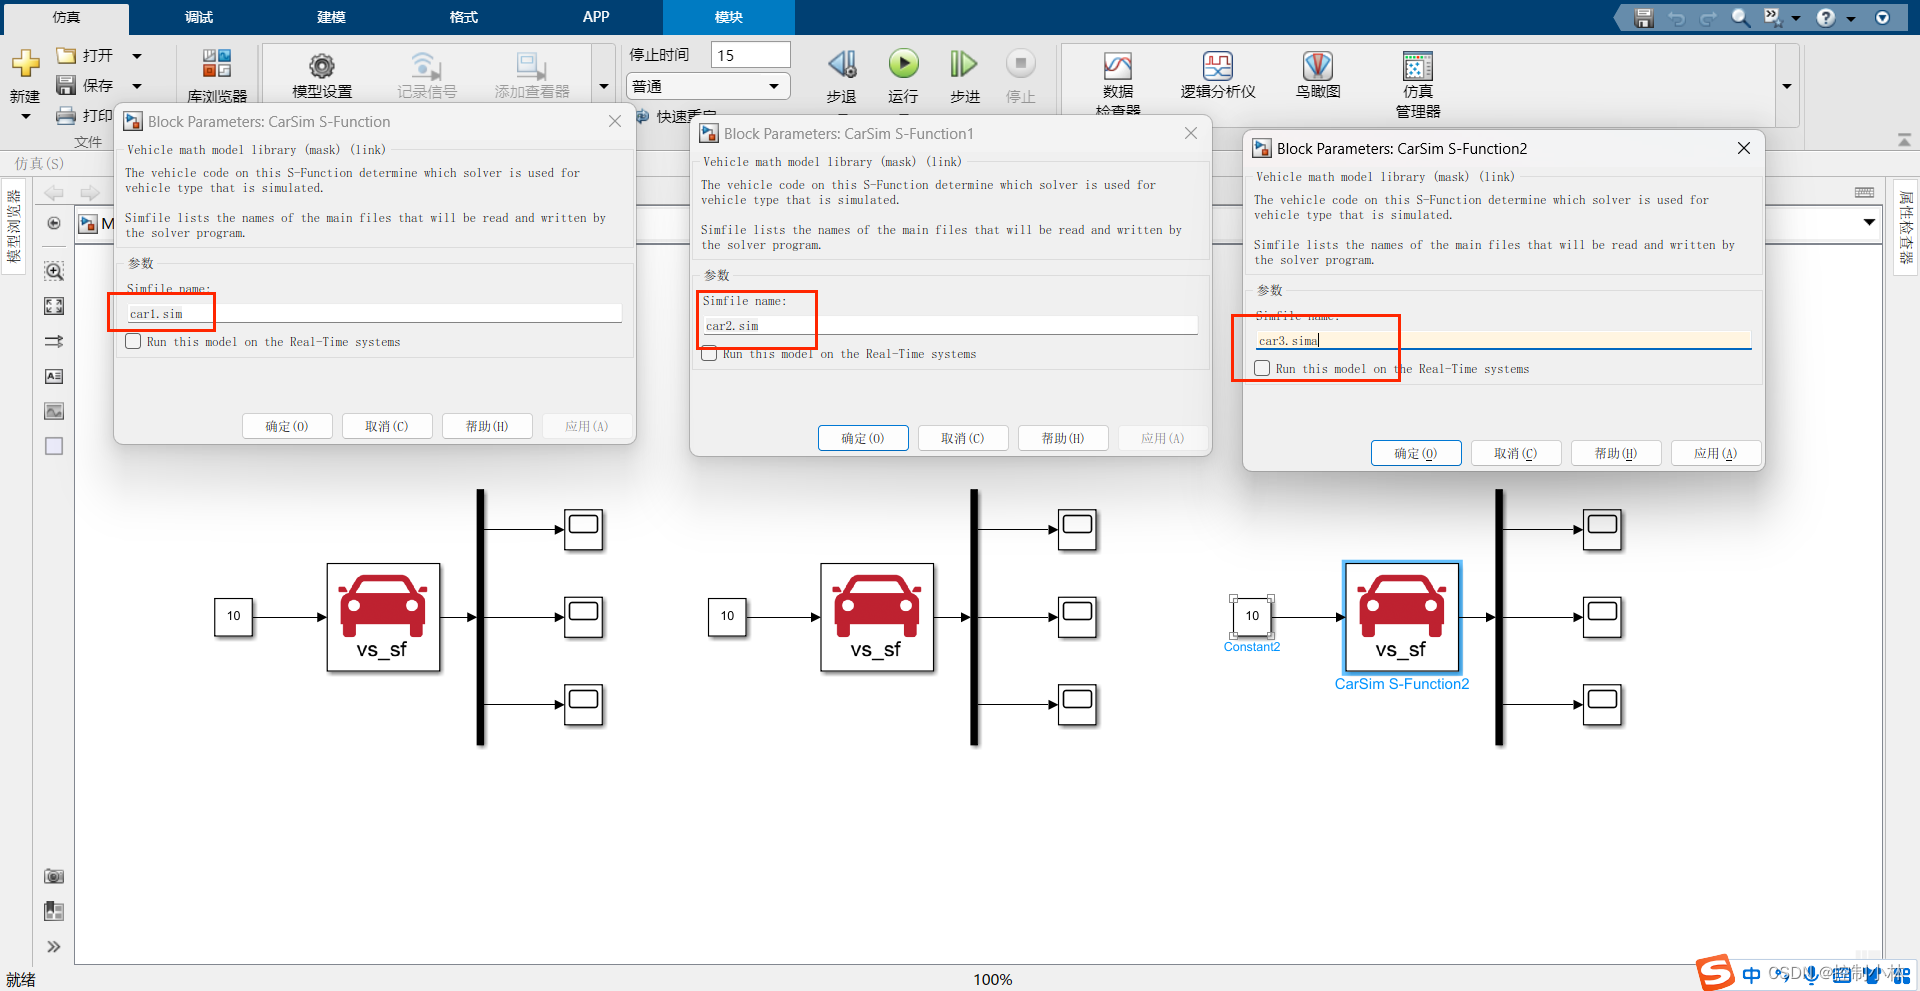Close the CarSim S-Function2 dialog
This screenshot has height=991, width=1920.
click(1744, 148)
